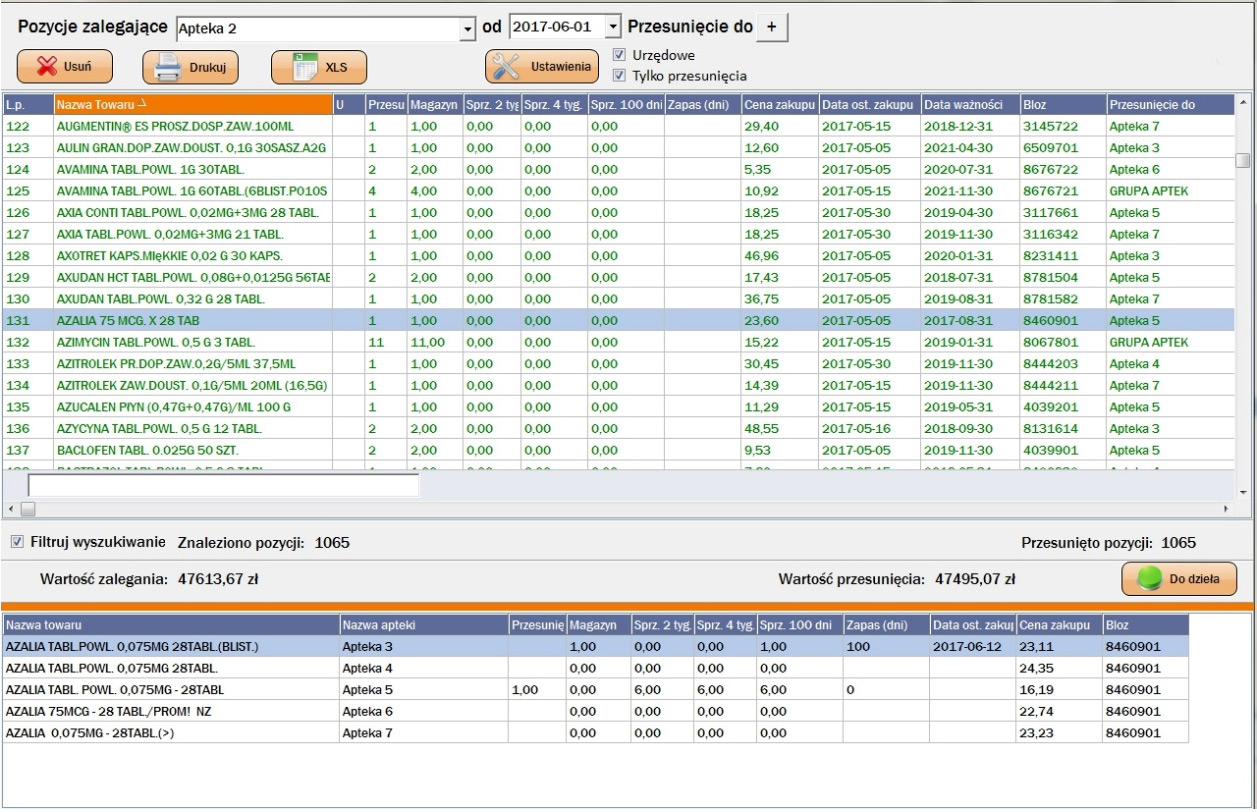
Task: Toggle the Urzędowe checkbox
Action: (619, 55)
